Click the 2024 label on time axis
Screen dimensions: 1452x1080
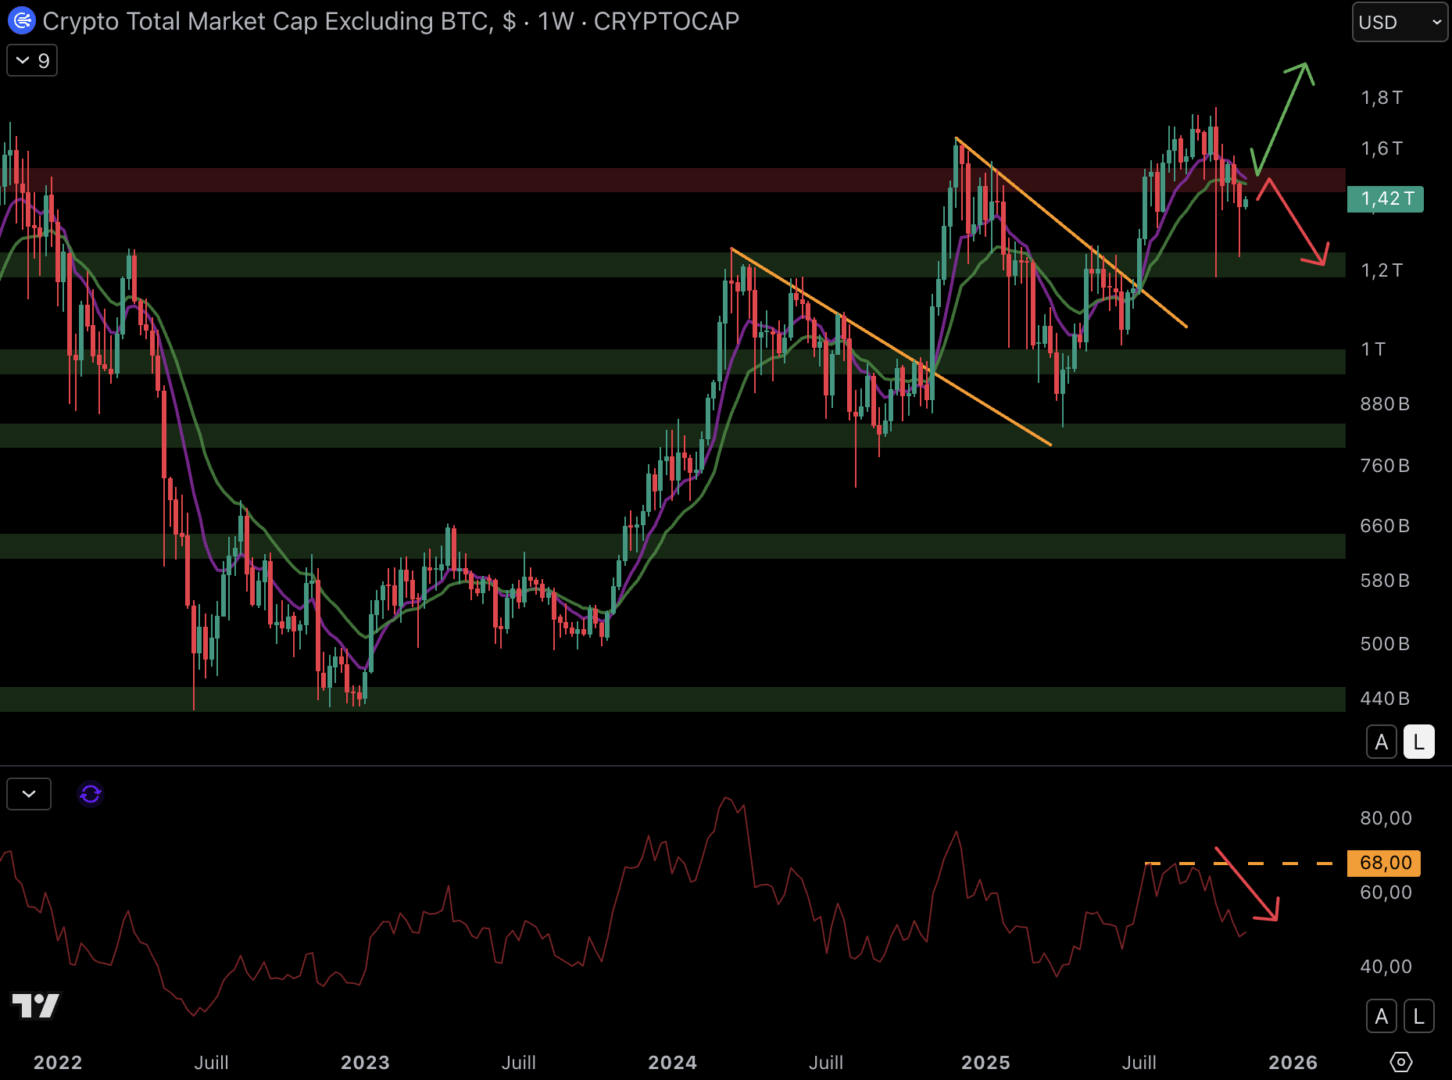point(672,1062)
